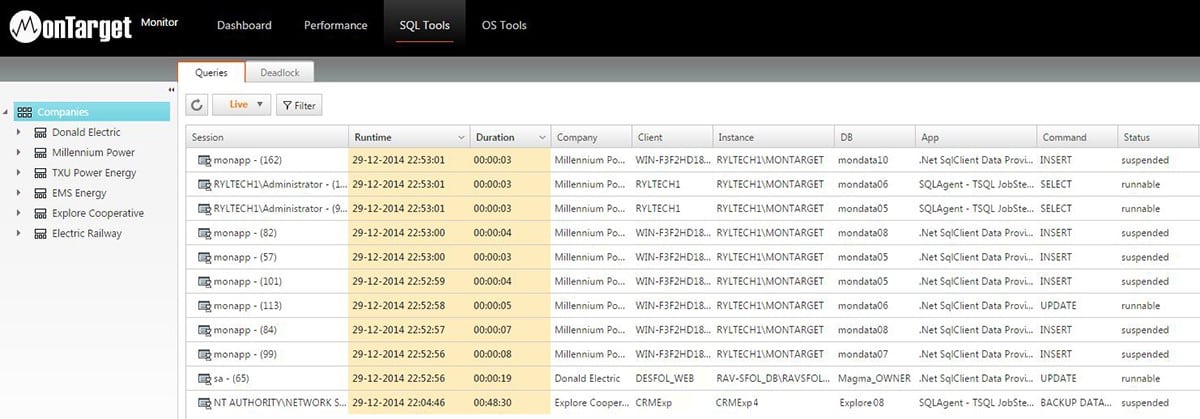The width and height of the screenshot is (1200, 419).
Task: Click the MonTarget logo
Action: pyautogui.click(x=70, y=28)
